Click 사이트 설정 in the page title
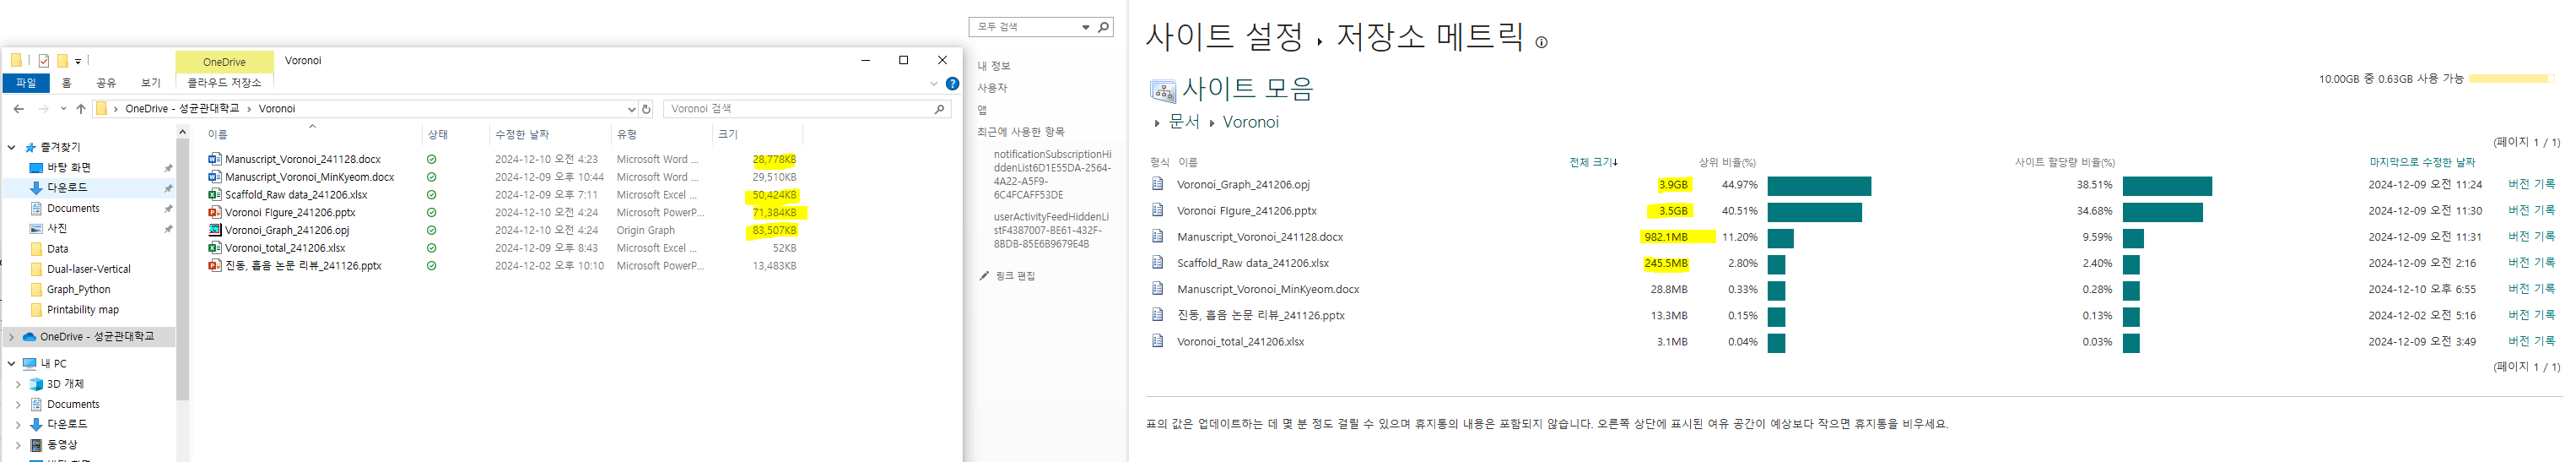The height and width of the screenshot is (462, 2576). pos(1224,37)
